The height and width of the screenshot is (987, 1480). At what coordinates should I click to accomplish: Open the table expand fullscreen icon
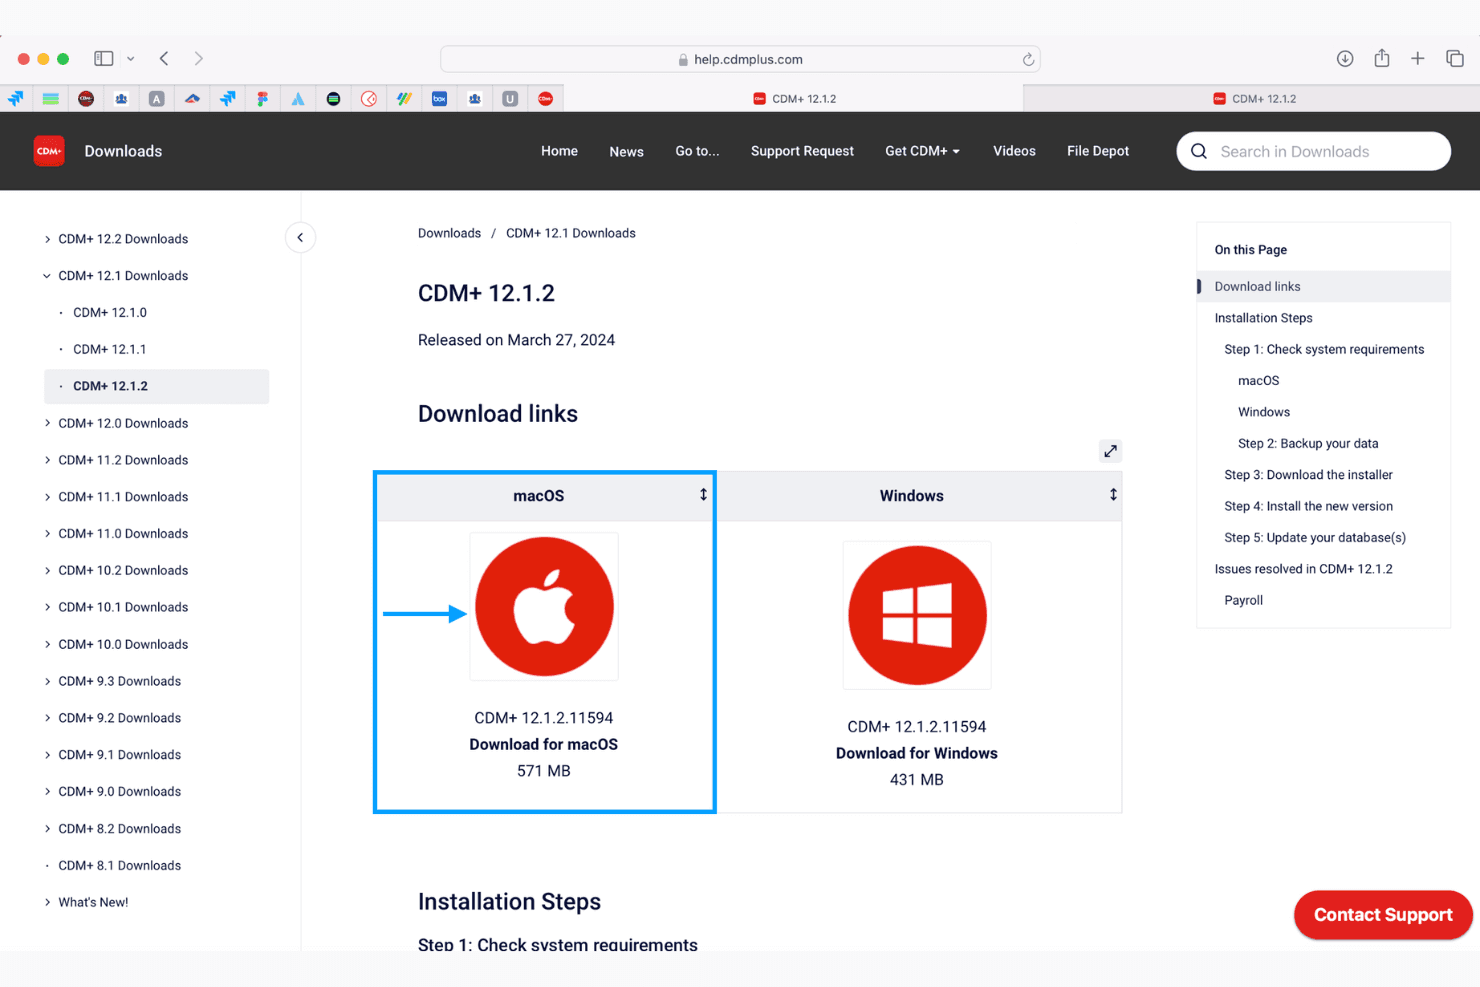click(x=1110, y=451)
